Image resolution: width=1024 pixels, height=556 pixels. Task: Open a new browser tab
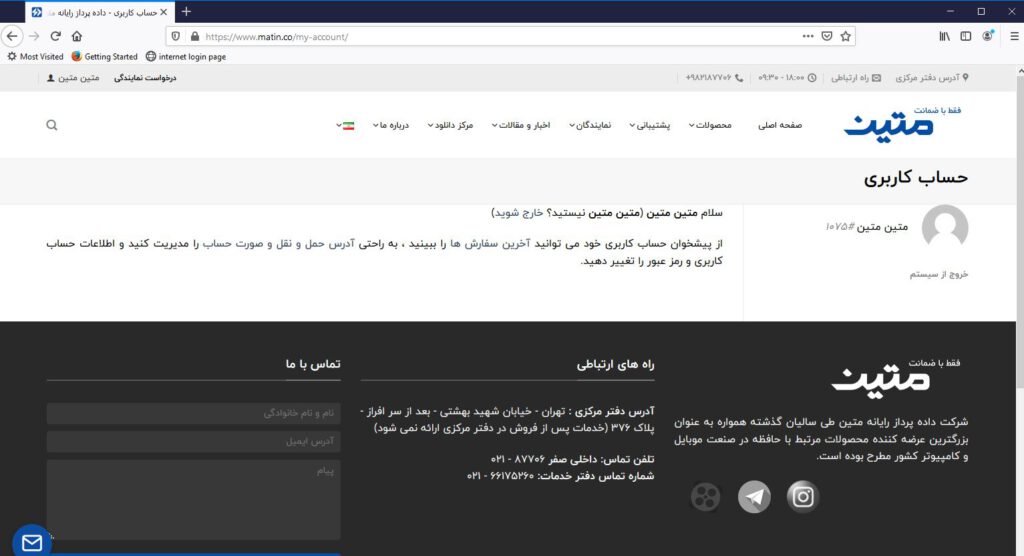186,12
